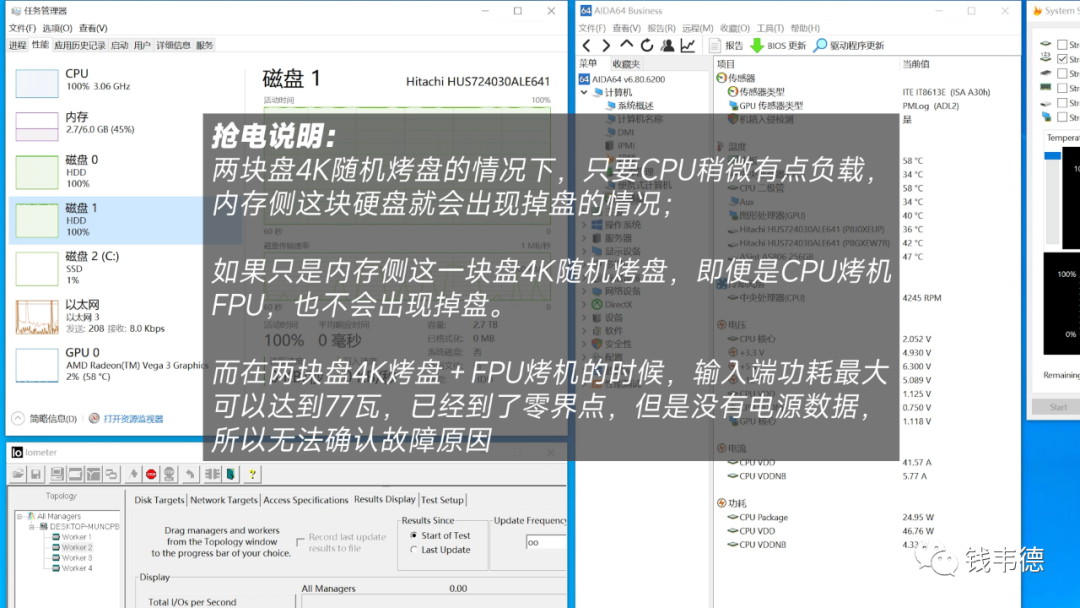Switch to 详细信息 tab in Task Manager
The height and width of the screenshot is (608, 1080).
pyautogui.click(x=174, y=45)
